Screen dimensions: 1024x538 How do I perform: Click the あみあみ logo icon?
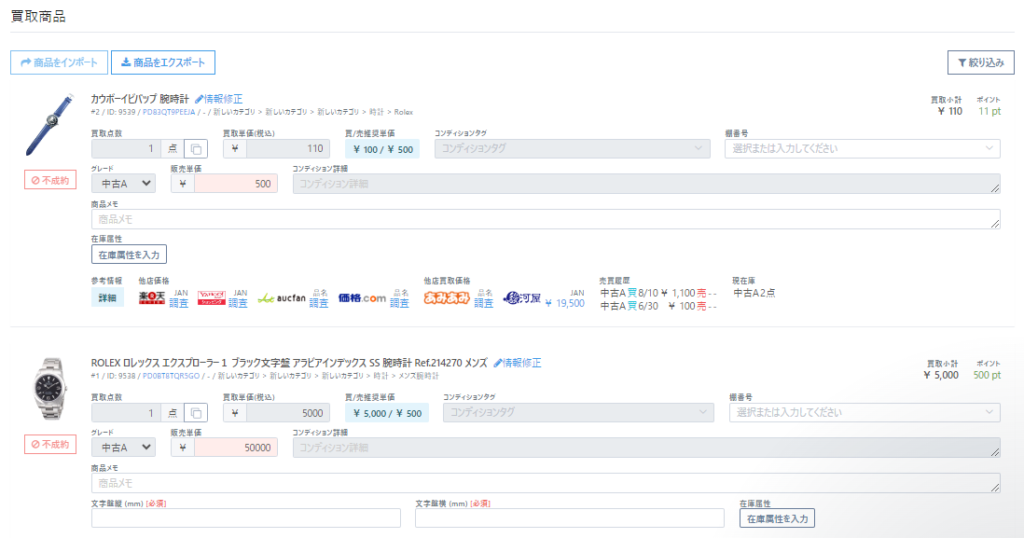(446, 298)
